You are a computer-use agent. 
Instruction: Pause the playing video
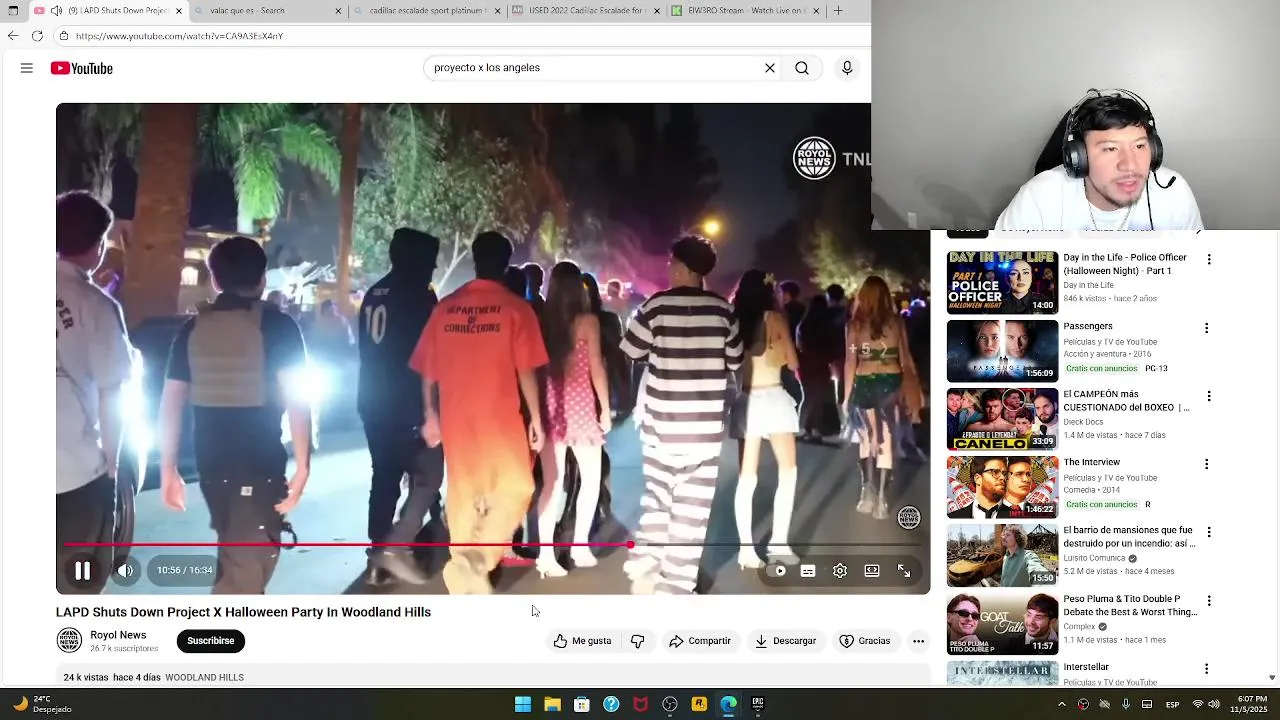(83, 570)
